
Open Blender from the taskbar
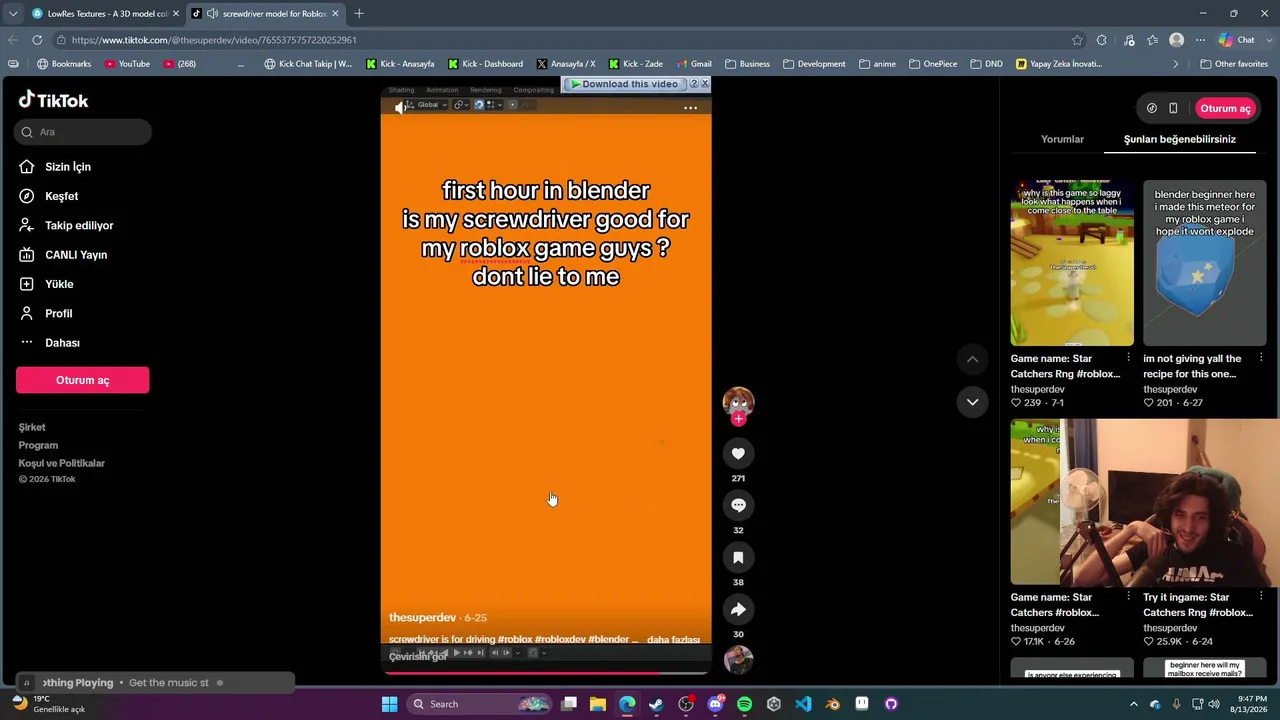(832, 704)
